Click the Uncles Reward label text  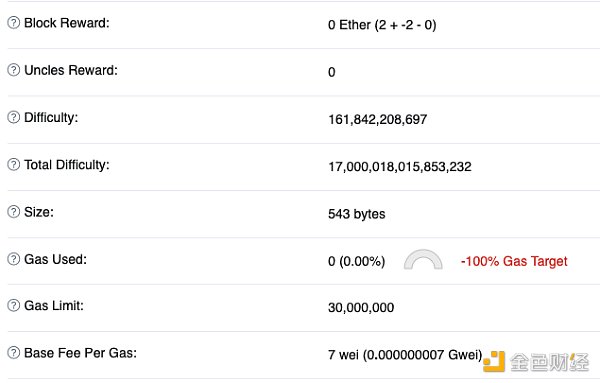[x=71, y=70]
